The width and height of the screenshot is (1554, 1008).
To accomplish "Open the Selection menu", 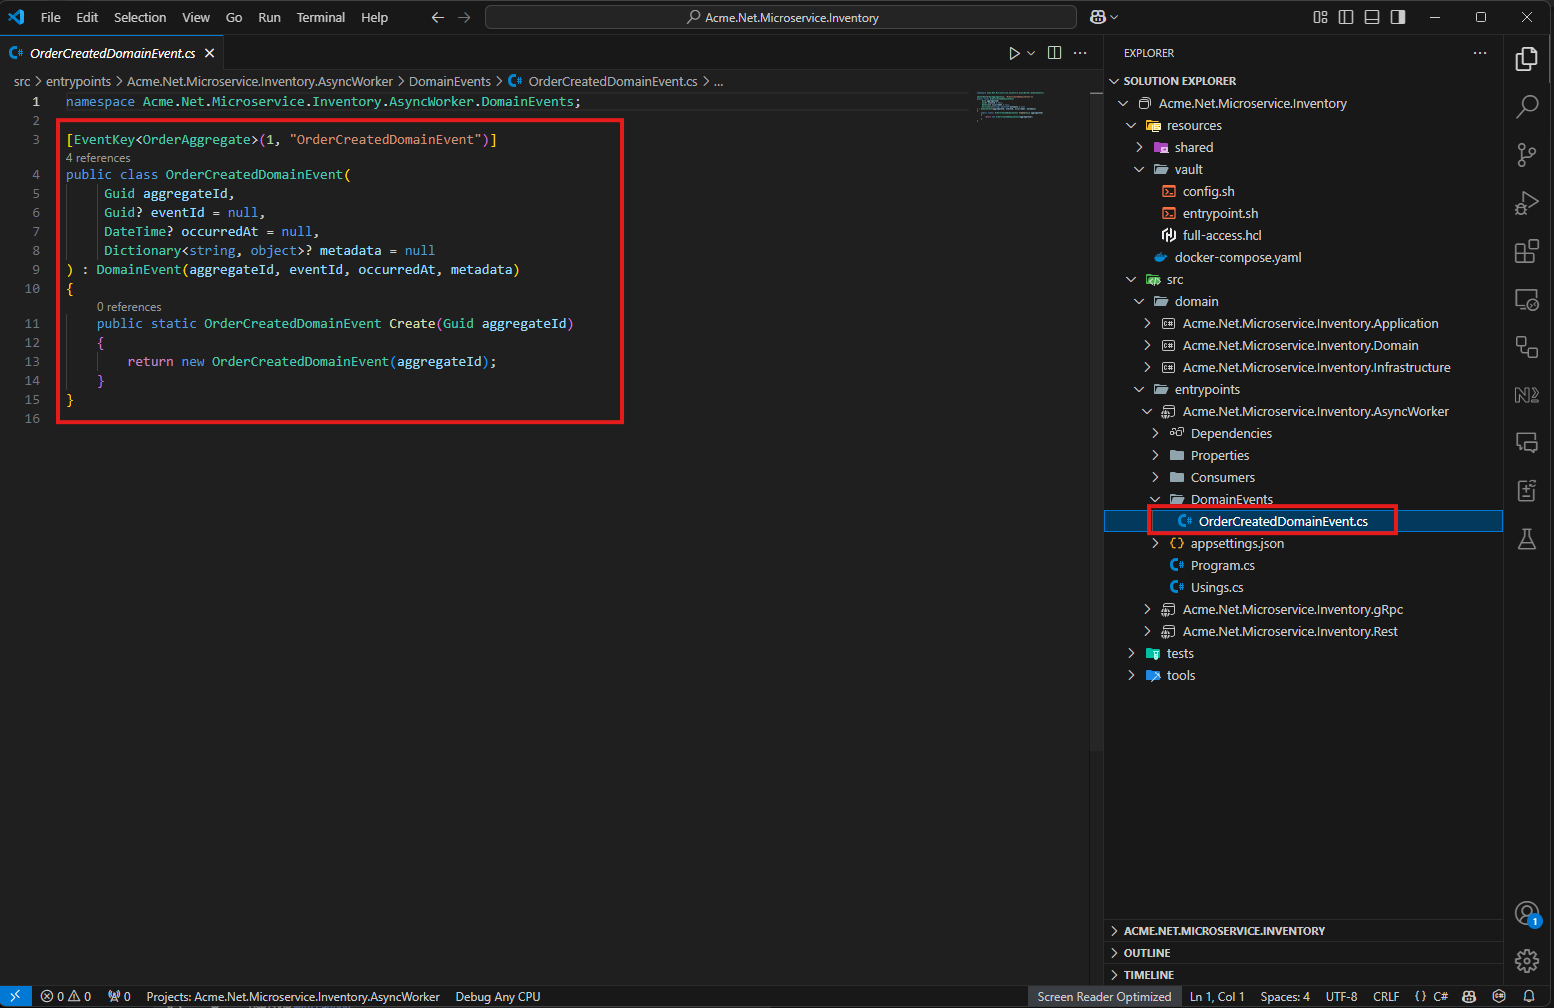I will point(140,17).
